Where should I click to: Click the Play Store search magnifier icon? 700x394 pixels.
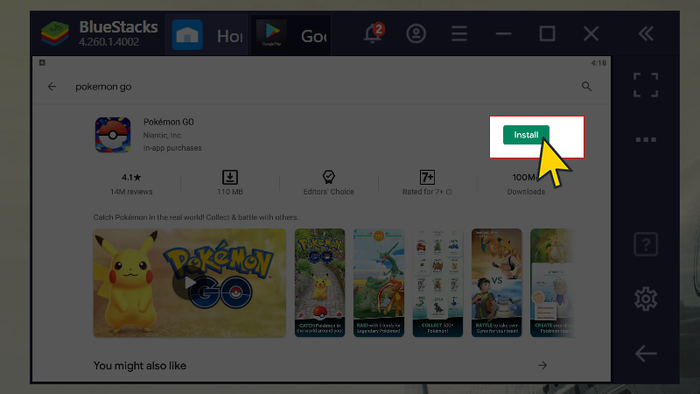[x=587, y=87]
